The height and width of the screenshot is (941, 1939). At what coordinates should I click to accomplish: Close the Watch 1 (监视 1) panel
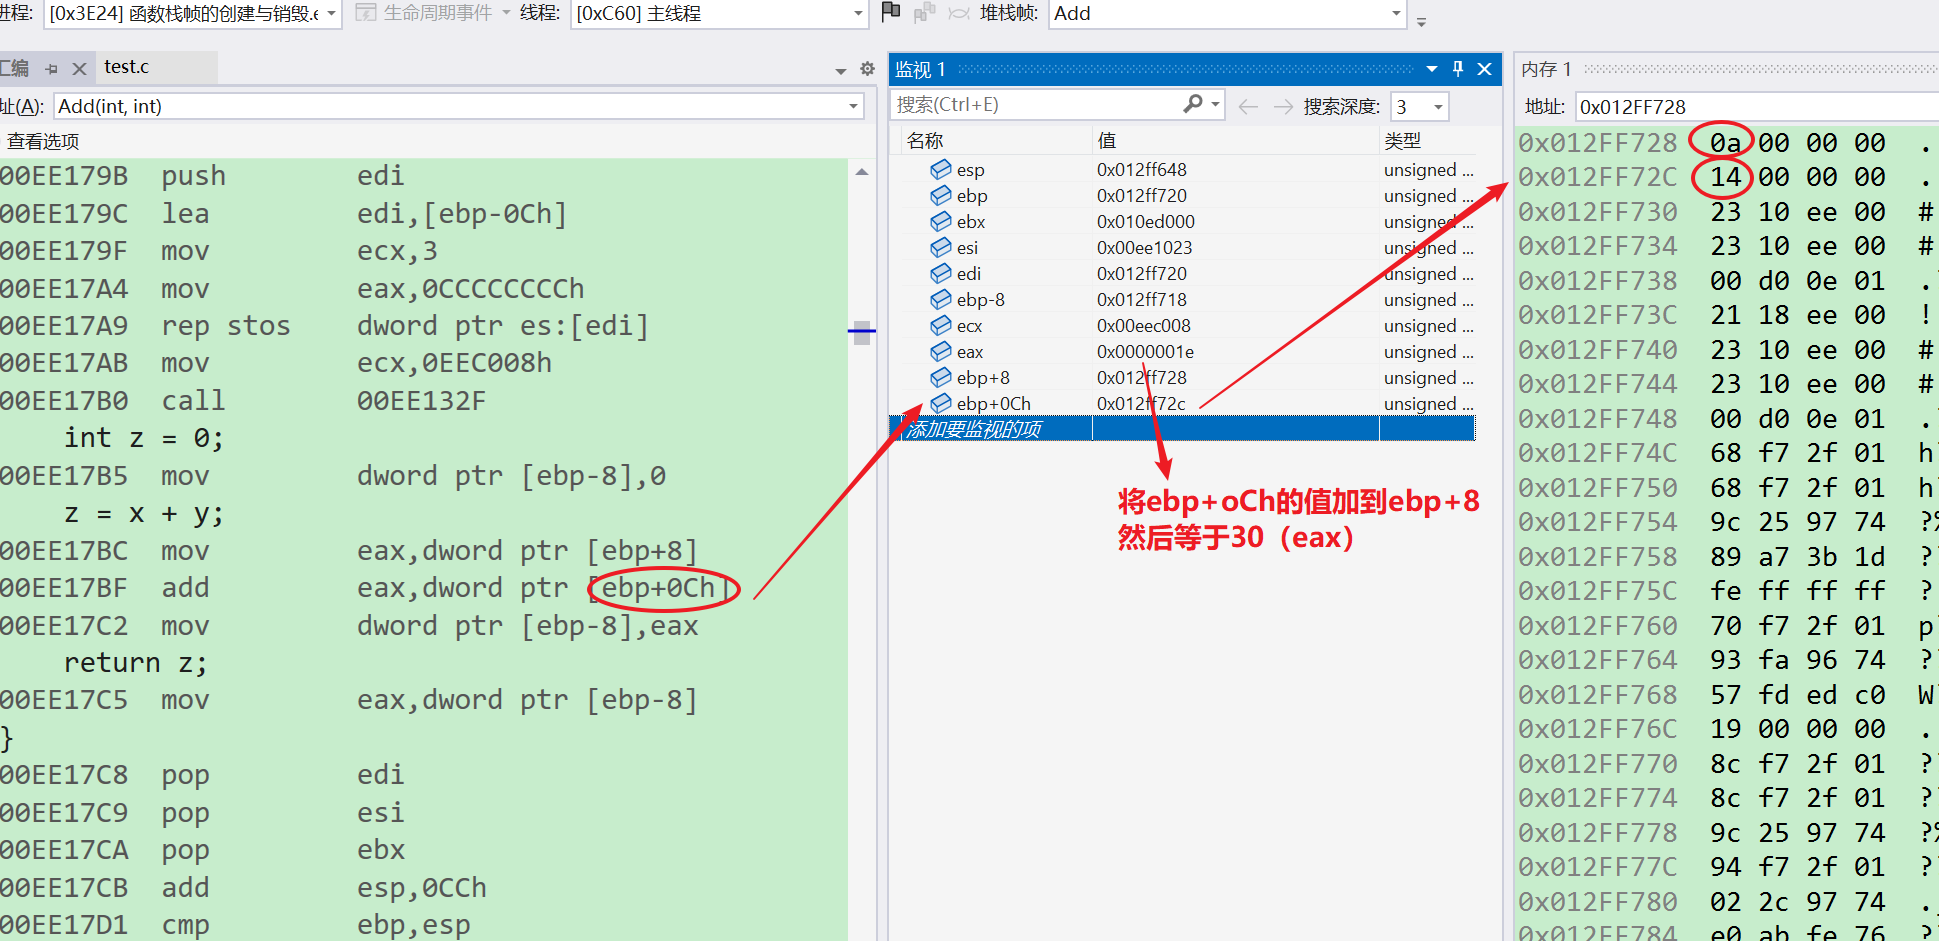1484,68
